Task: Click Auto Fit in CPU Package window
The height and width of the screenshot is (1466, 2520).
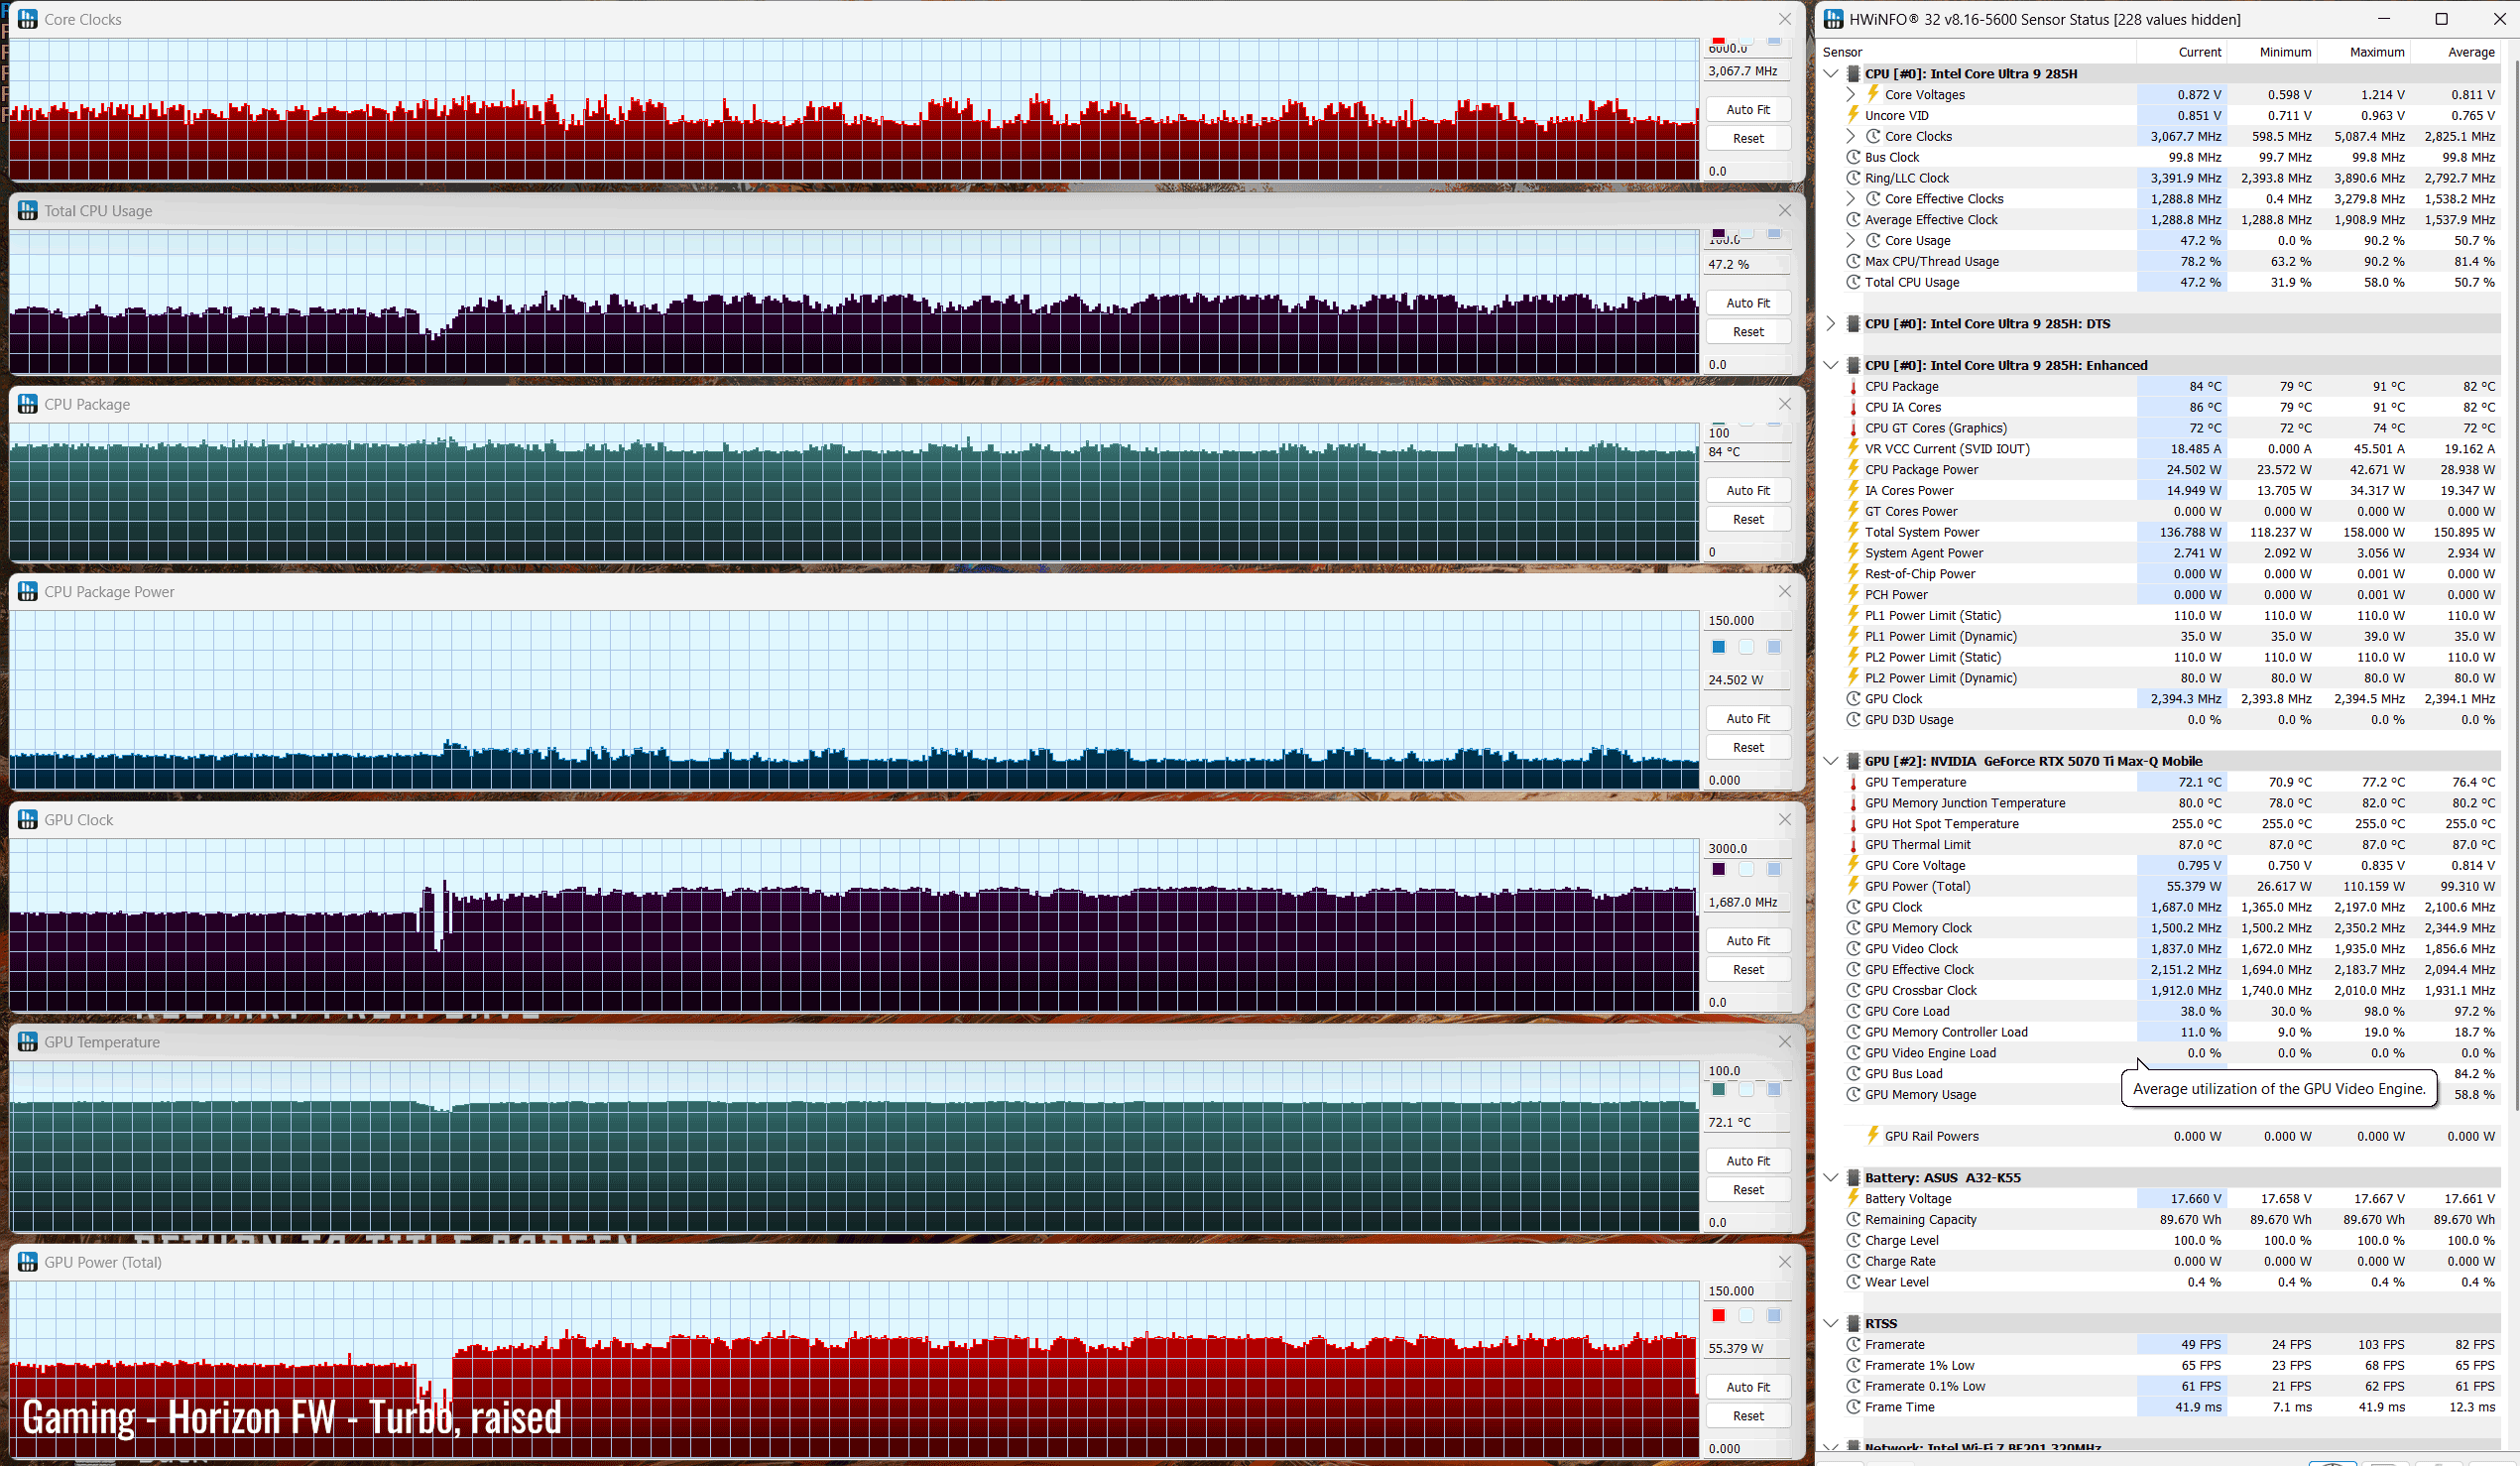Action: pyautogui.click(x=1747, y=490)
